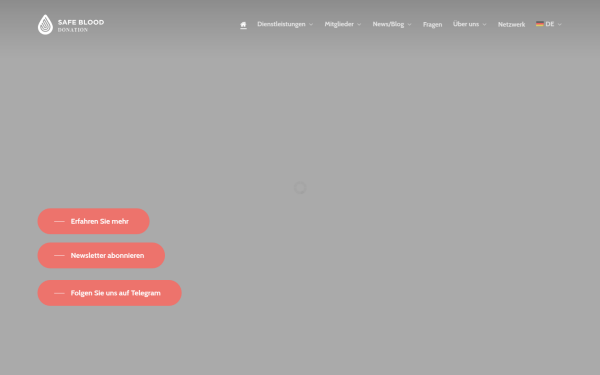Image resolution: width=600 pixels, height=375 pixels.
Task: Open the Mitglieder menu
Action: coord(339,24)
